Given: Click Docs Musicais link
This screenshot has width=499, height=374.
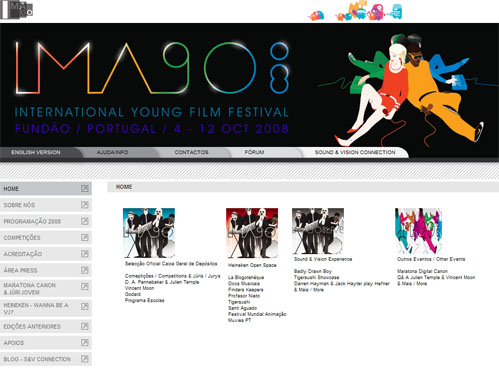Looking at the screenshot, I should tap(244, 284).
